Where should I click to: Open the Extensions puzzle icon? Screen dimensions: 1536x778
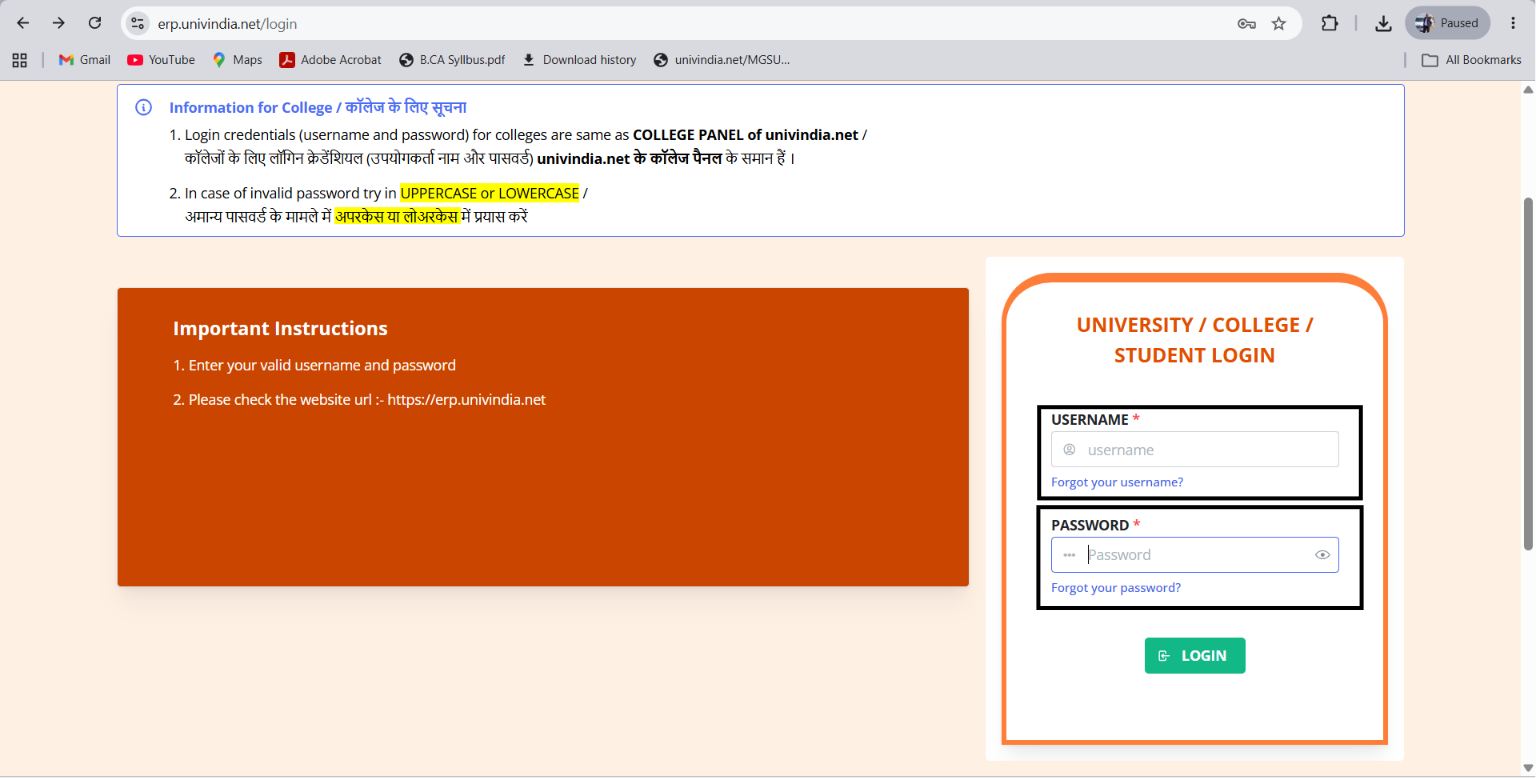tap(1330, 23)
